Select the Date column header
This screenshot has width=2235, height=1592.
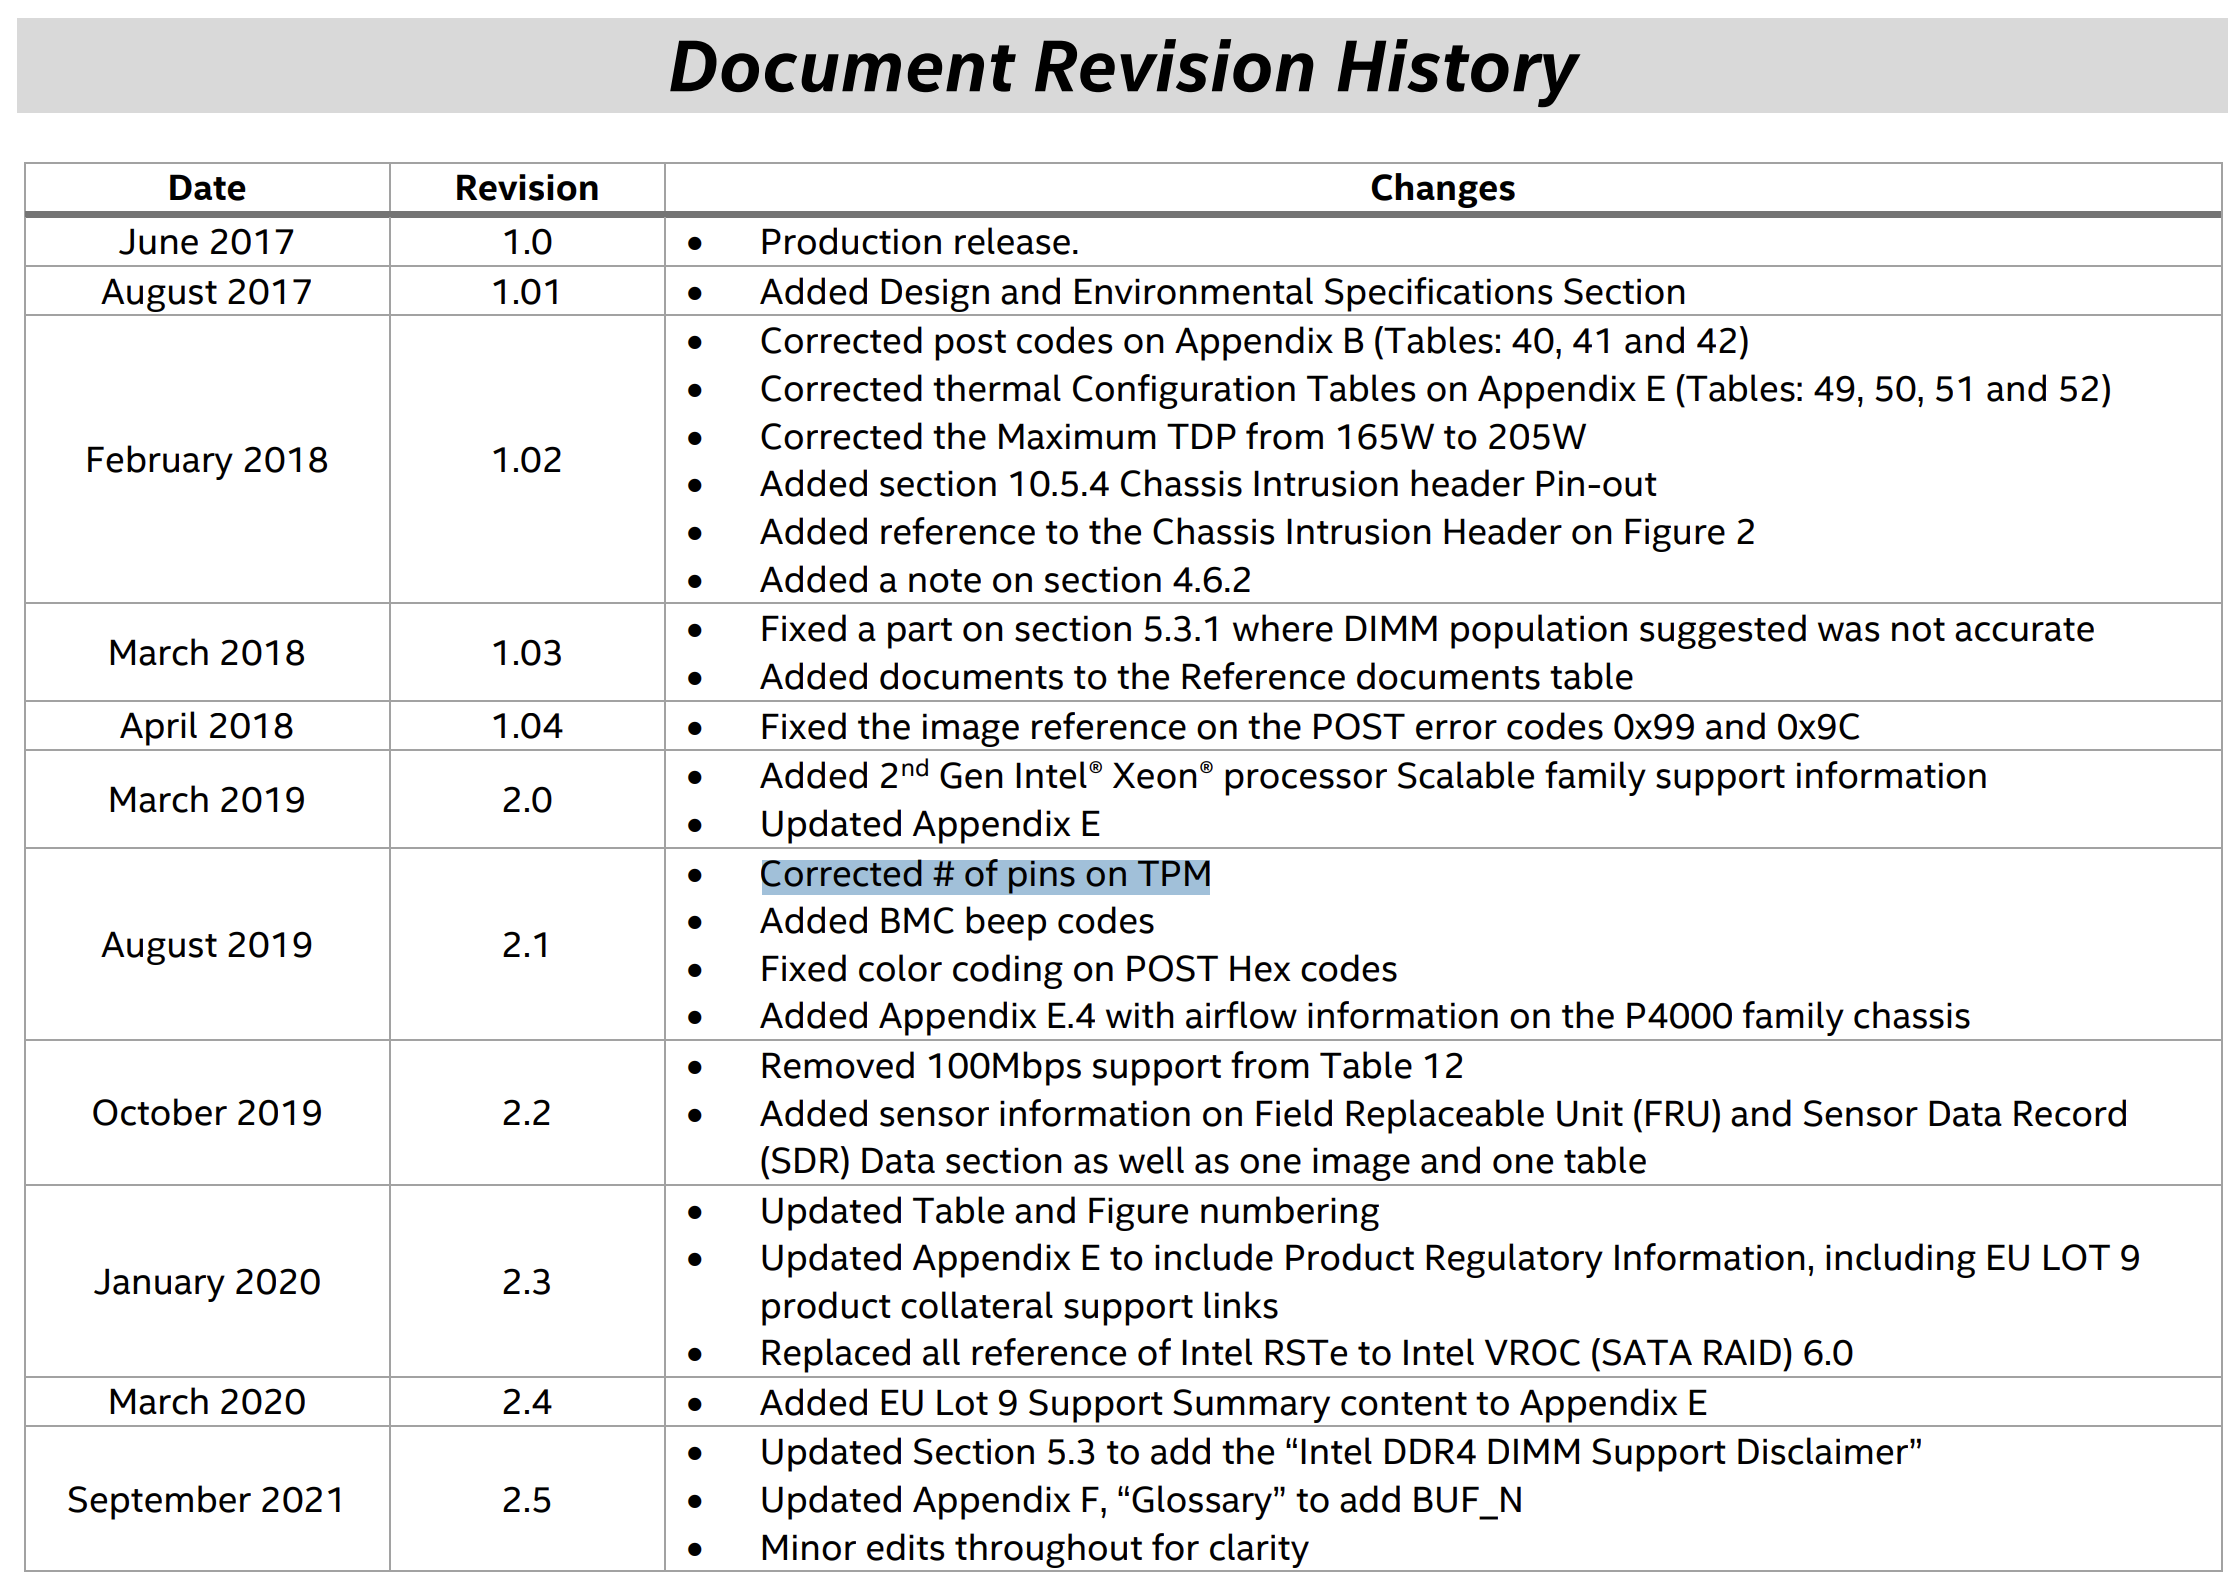[207, 188]
